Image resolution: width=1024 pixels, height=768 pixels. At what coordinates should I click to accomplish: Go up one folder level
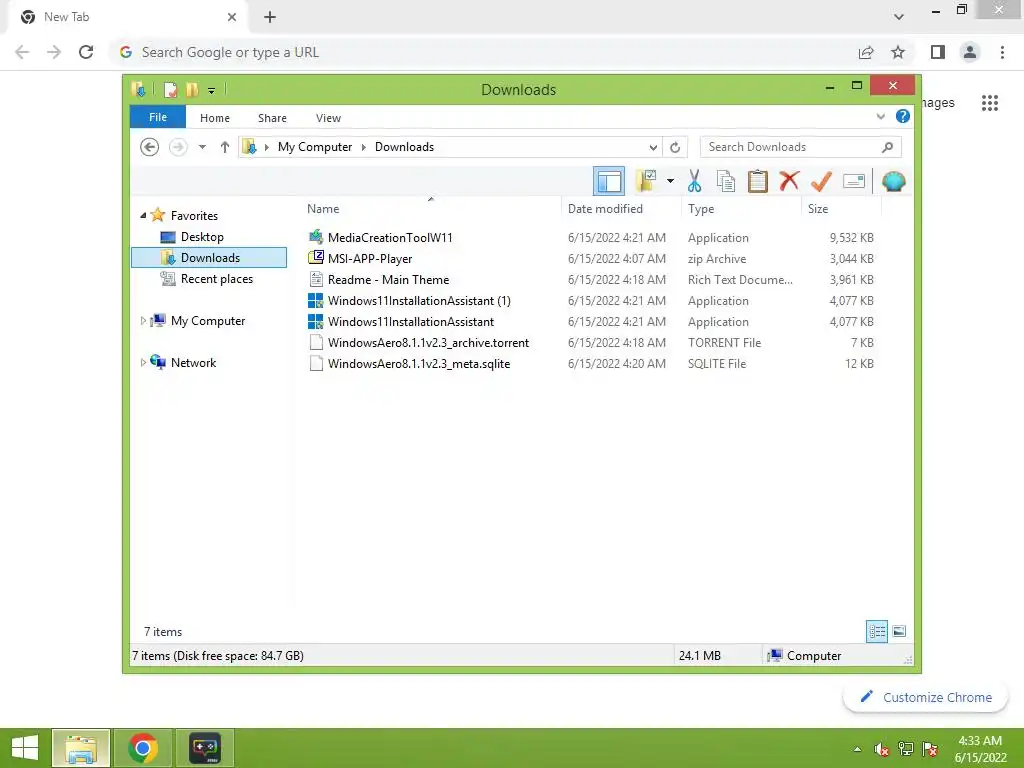(x=225, y=147)
